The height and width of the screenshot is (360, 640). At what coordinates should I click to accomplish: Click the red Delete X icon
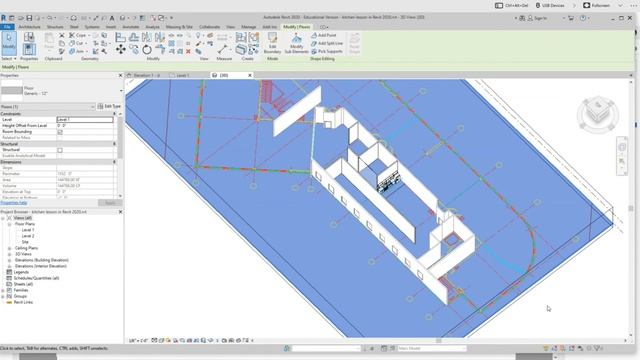click(188, 51)
